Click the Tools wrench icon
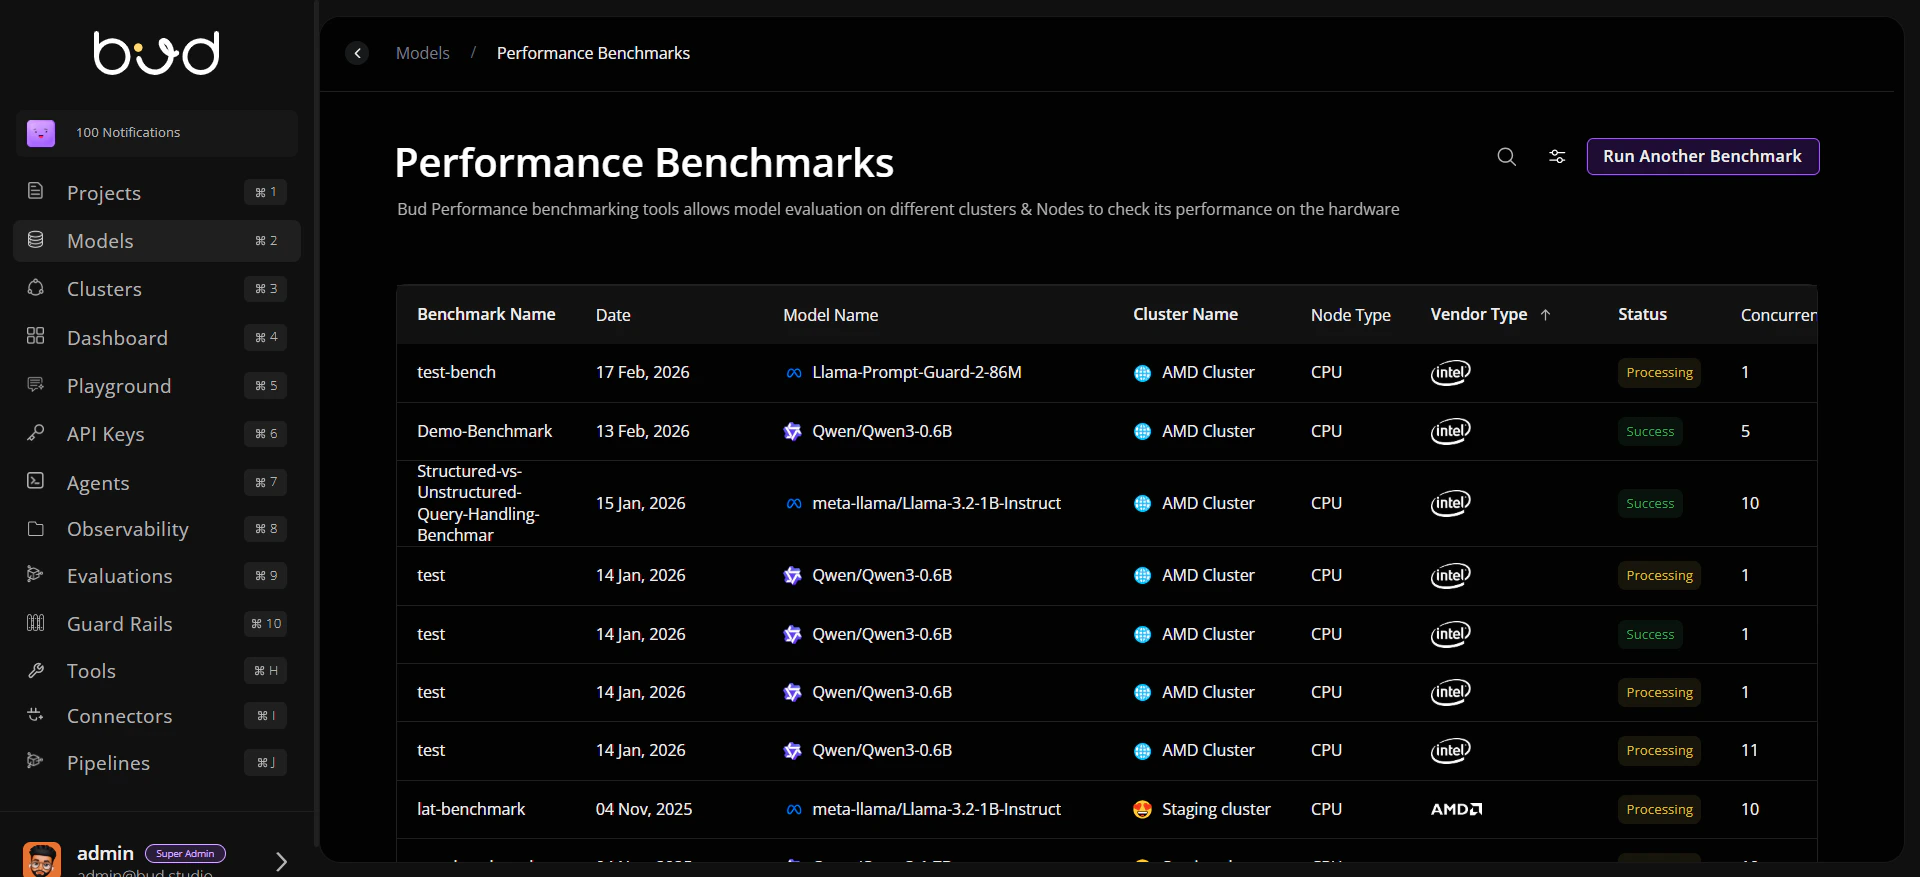Image resolution: width=1920 pixels, height=877 pixels. [35, 670]
